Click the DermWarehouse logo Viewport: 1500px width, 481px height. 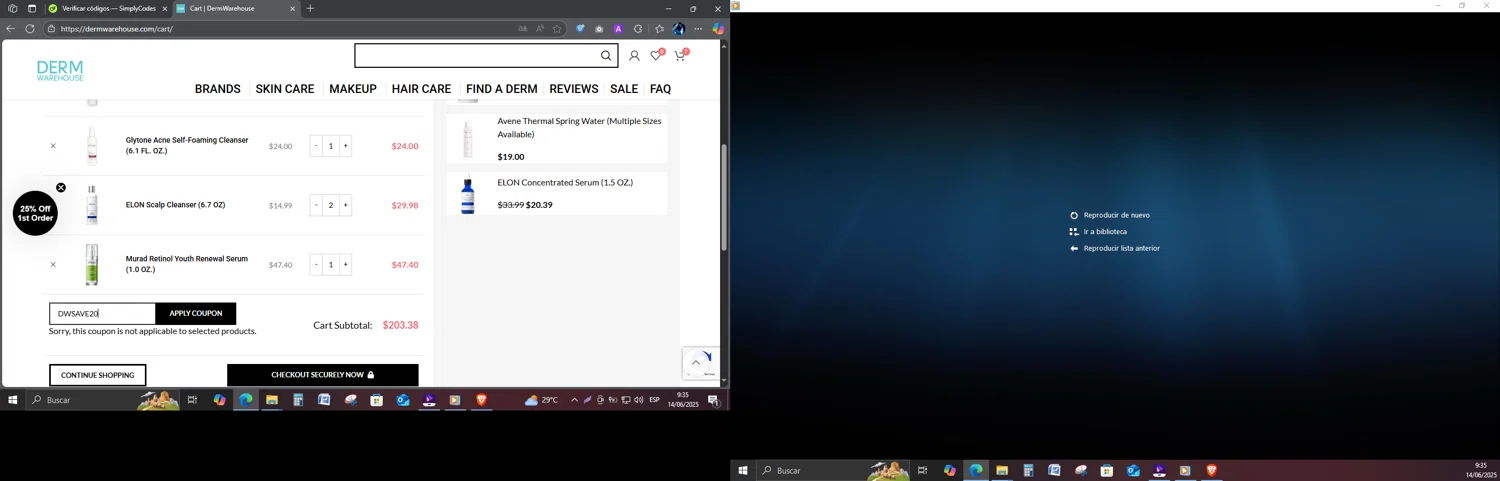tap(60, 70)
